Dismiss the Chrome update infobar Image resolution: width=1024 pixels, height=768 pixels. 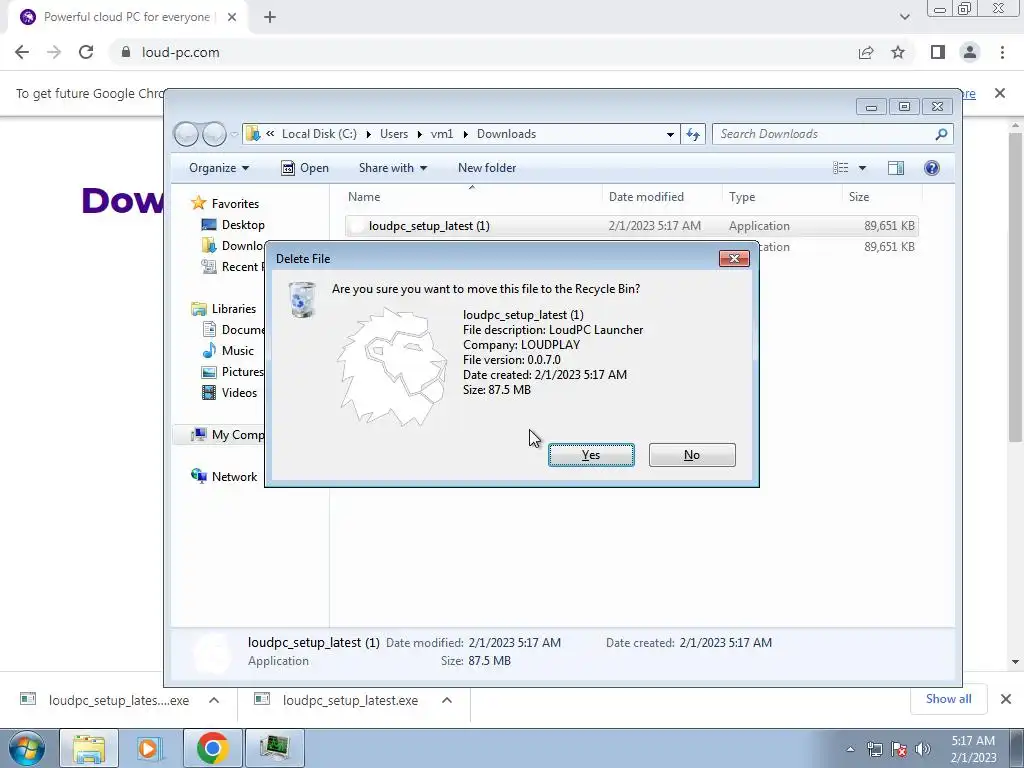pos(1000,93)
